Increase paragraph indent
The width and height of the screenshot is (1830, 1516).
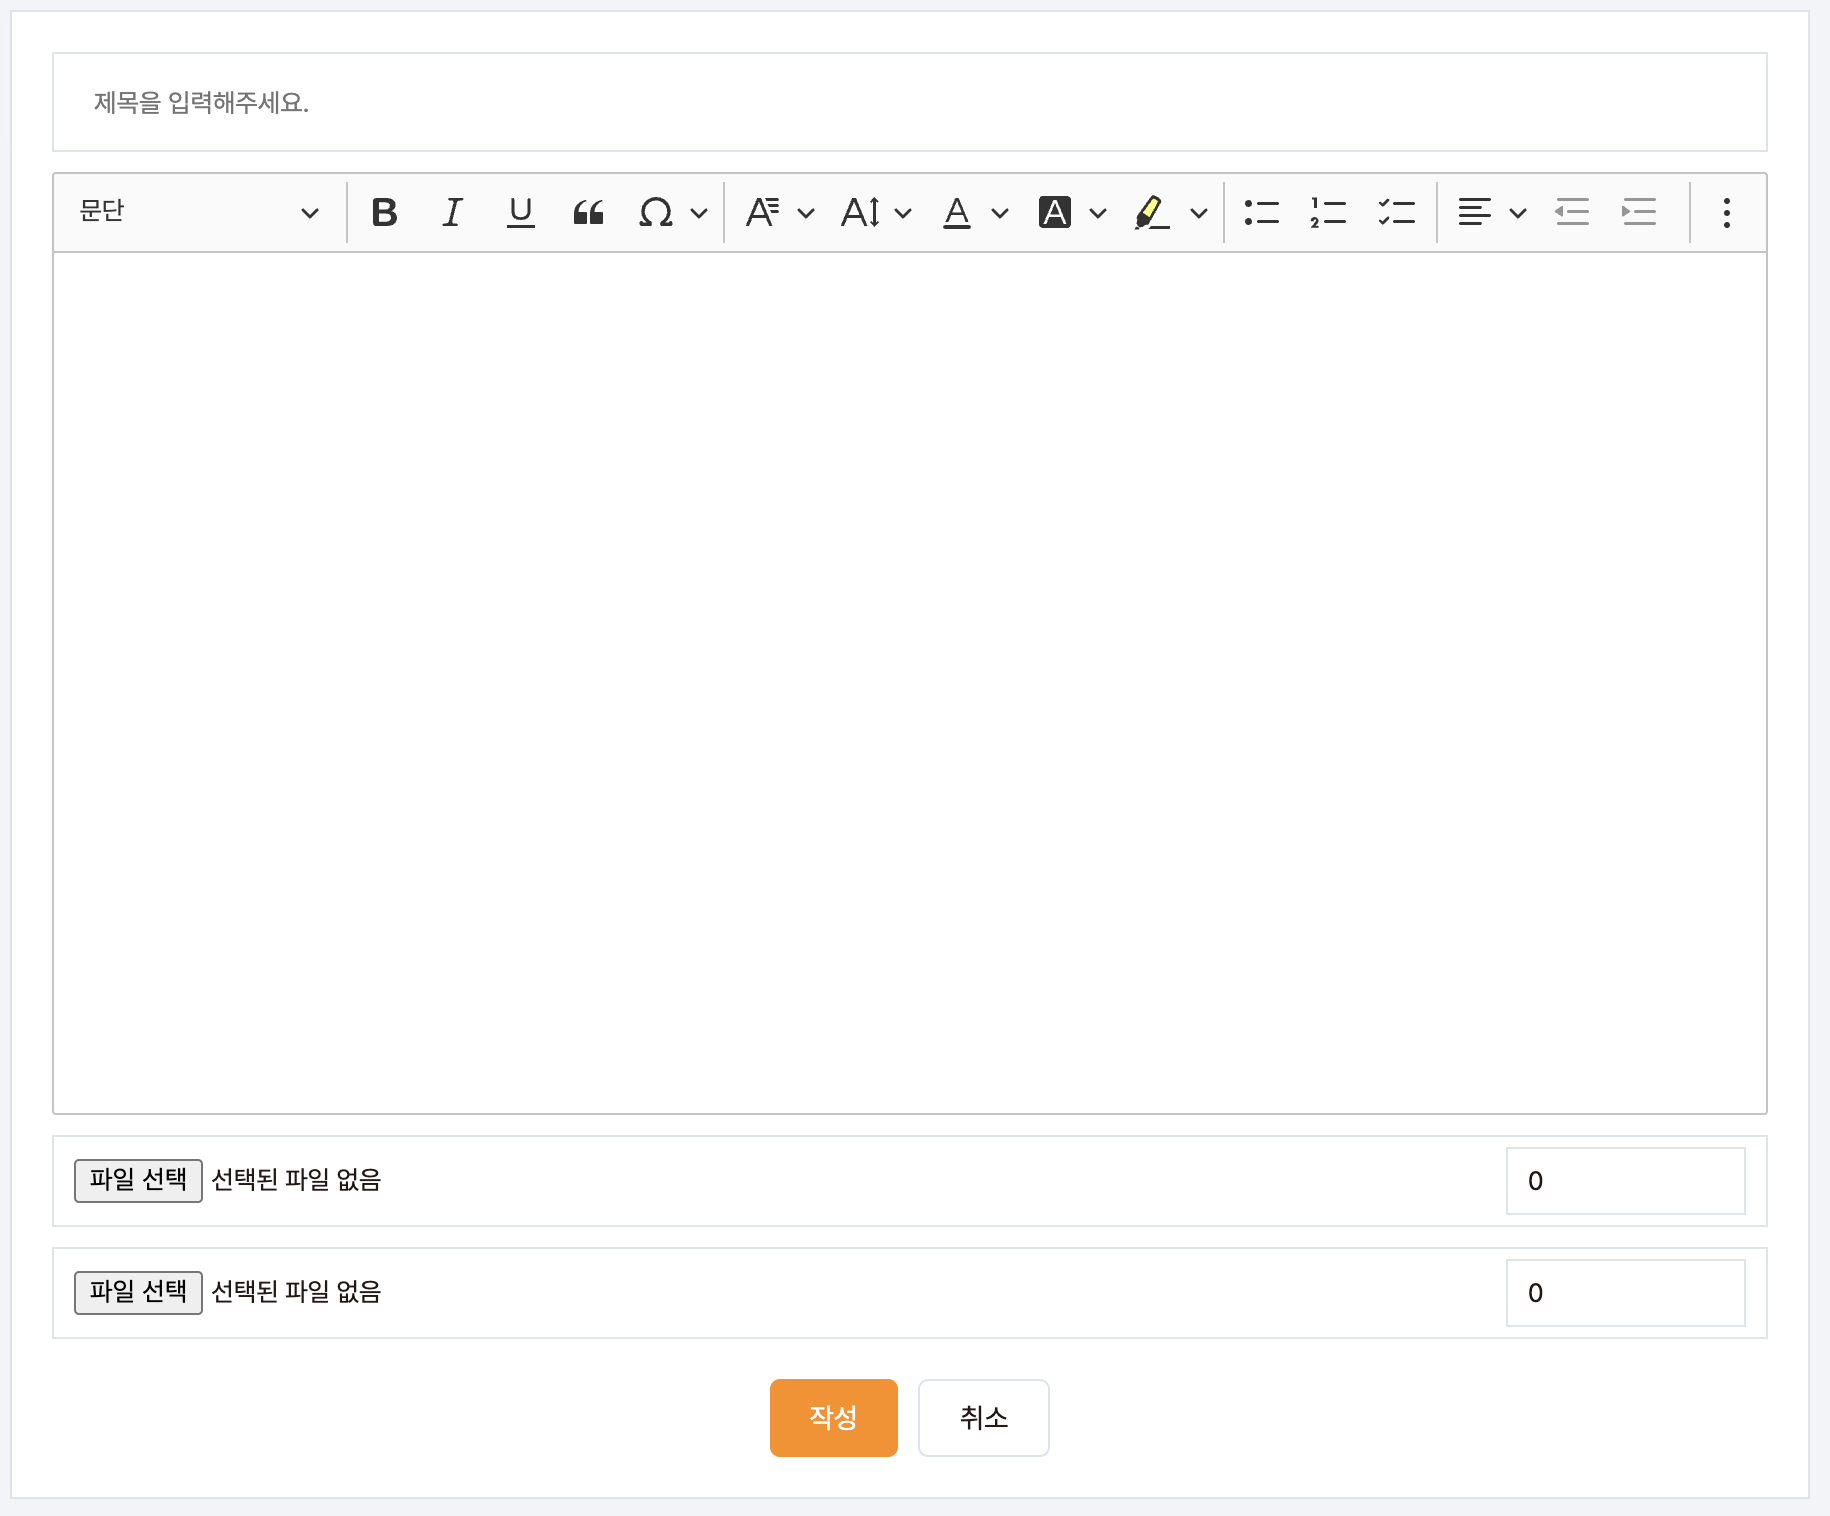tap(1639, 212)
